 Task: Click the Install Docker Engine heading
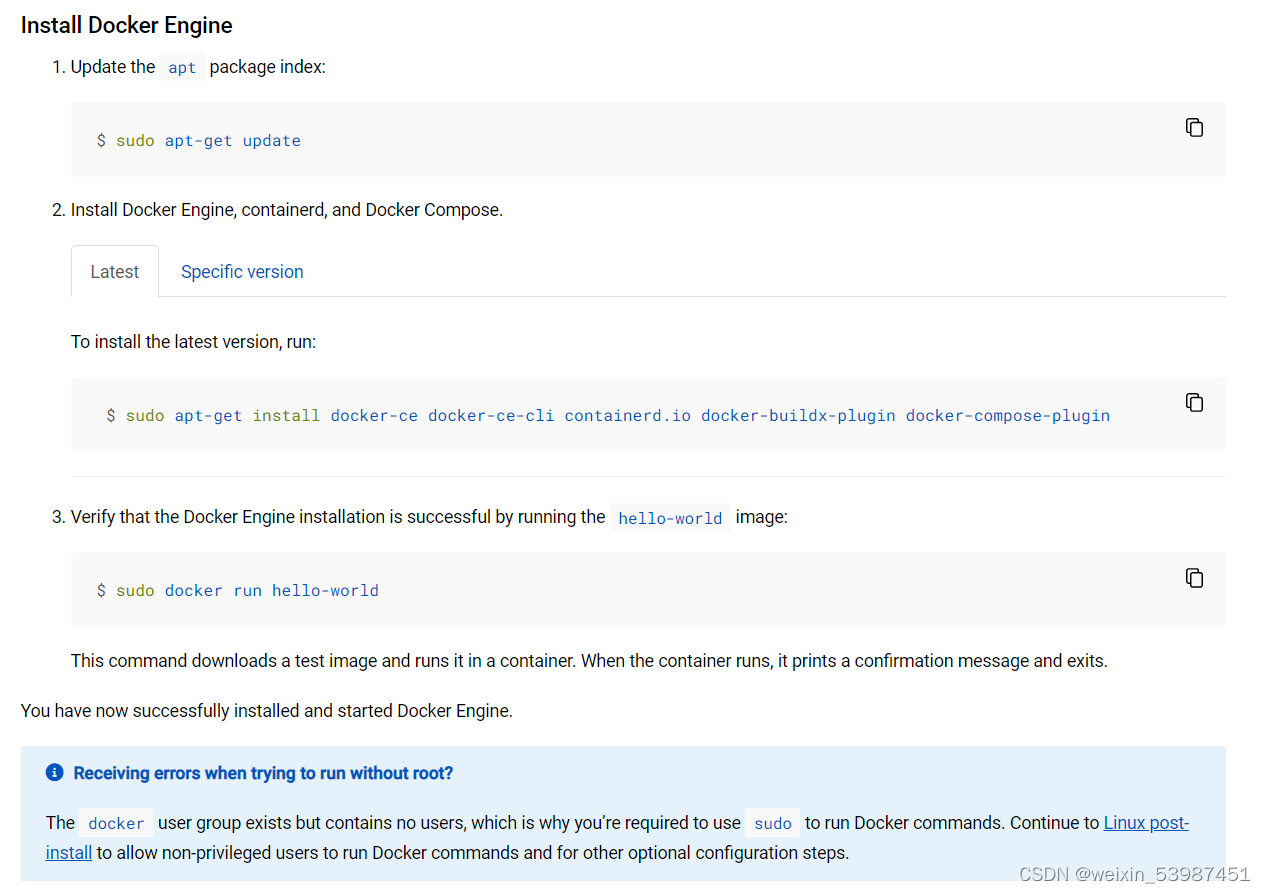coord(126,25)
